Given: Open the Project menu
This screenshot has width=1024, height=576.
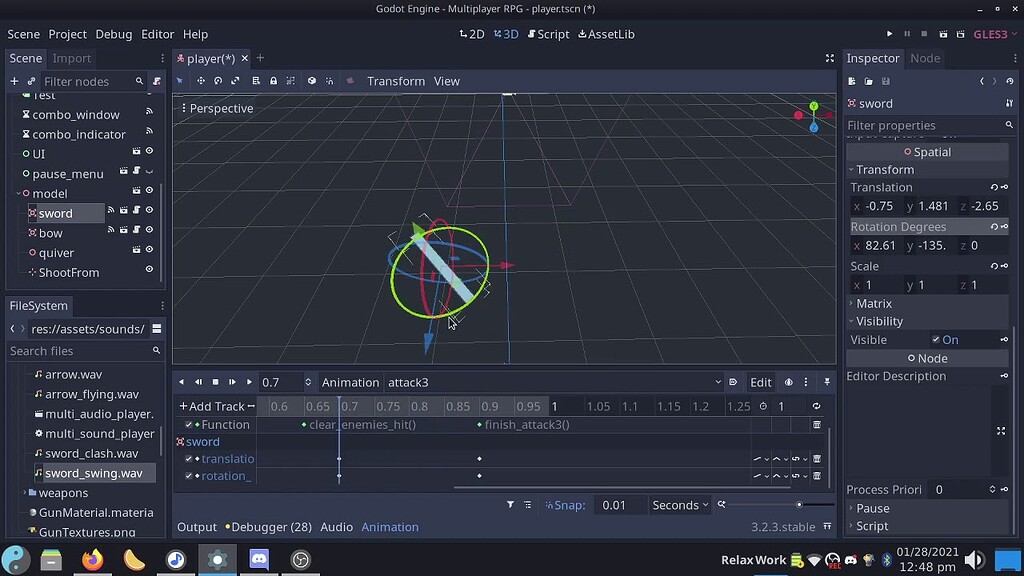Looking at the screenshot, I should point(67,34).
